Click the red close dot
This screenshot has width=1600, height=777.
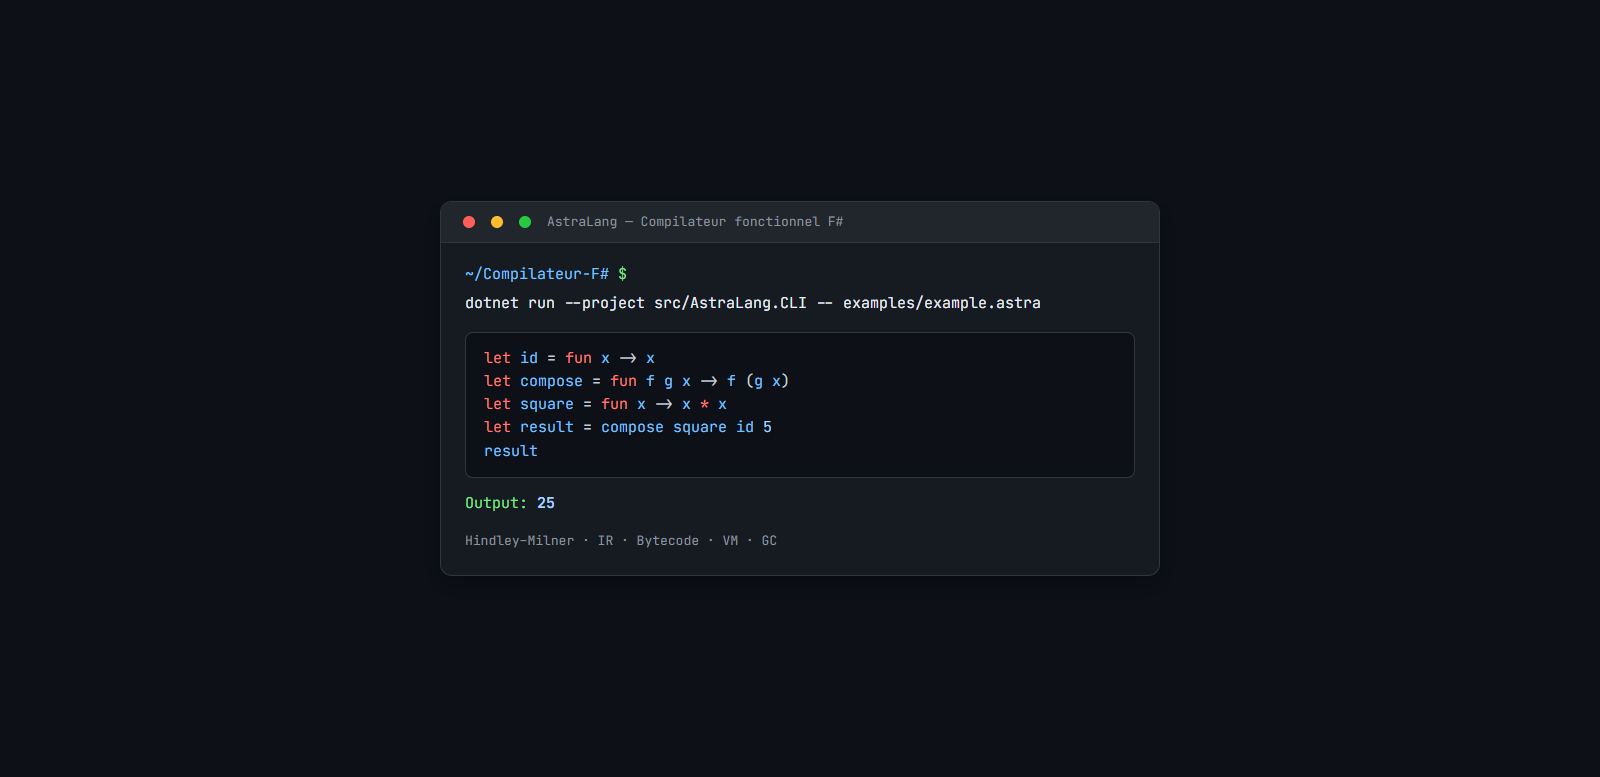click(x=469, y=222)
